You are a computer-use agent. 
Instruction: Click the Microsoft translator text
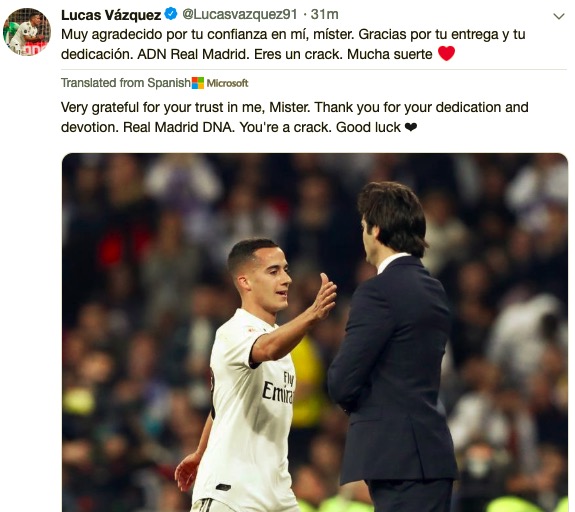coord(227,83)
